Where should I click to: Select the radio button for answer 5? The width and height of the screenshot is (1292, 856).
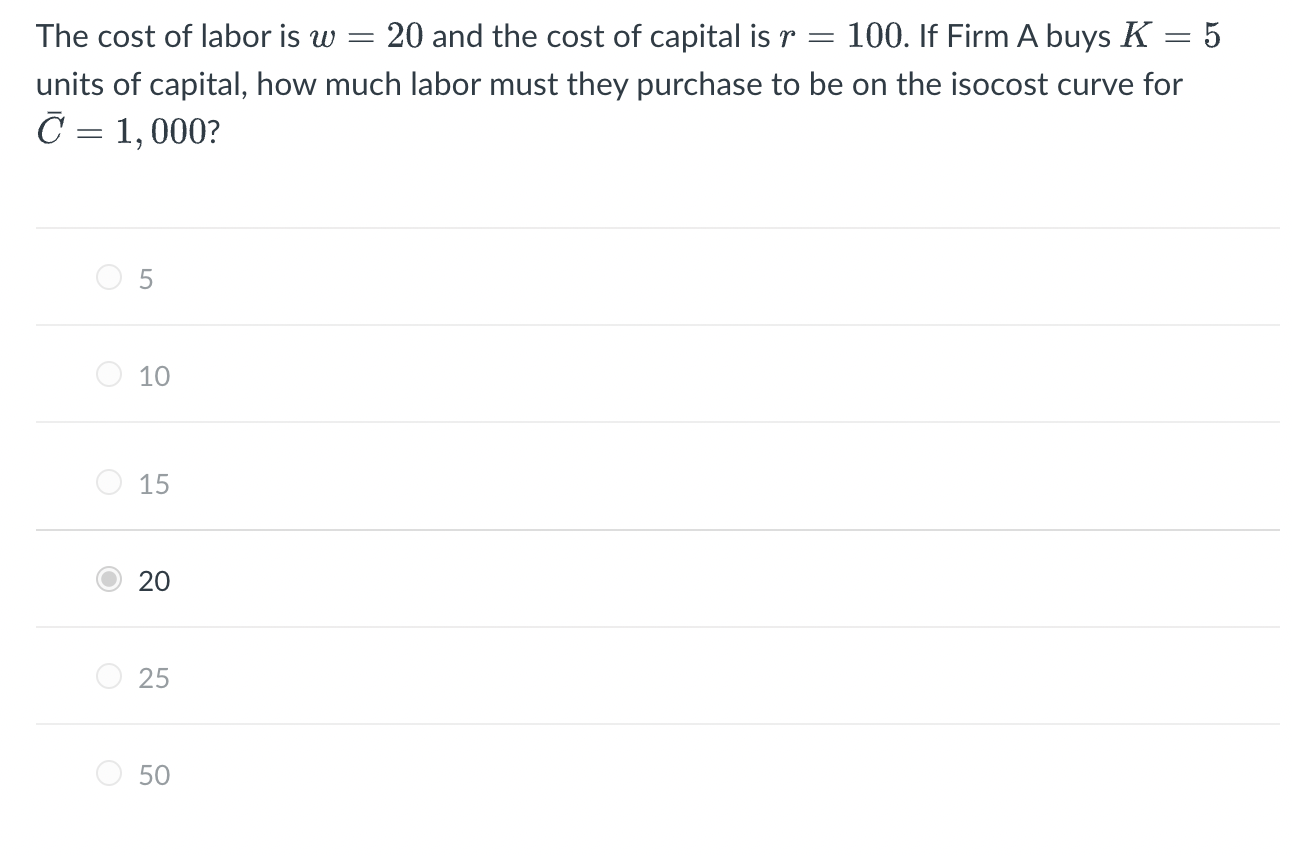(x=109, y=277)
